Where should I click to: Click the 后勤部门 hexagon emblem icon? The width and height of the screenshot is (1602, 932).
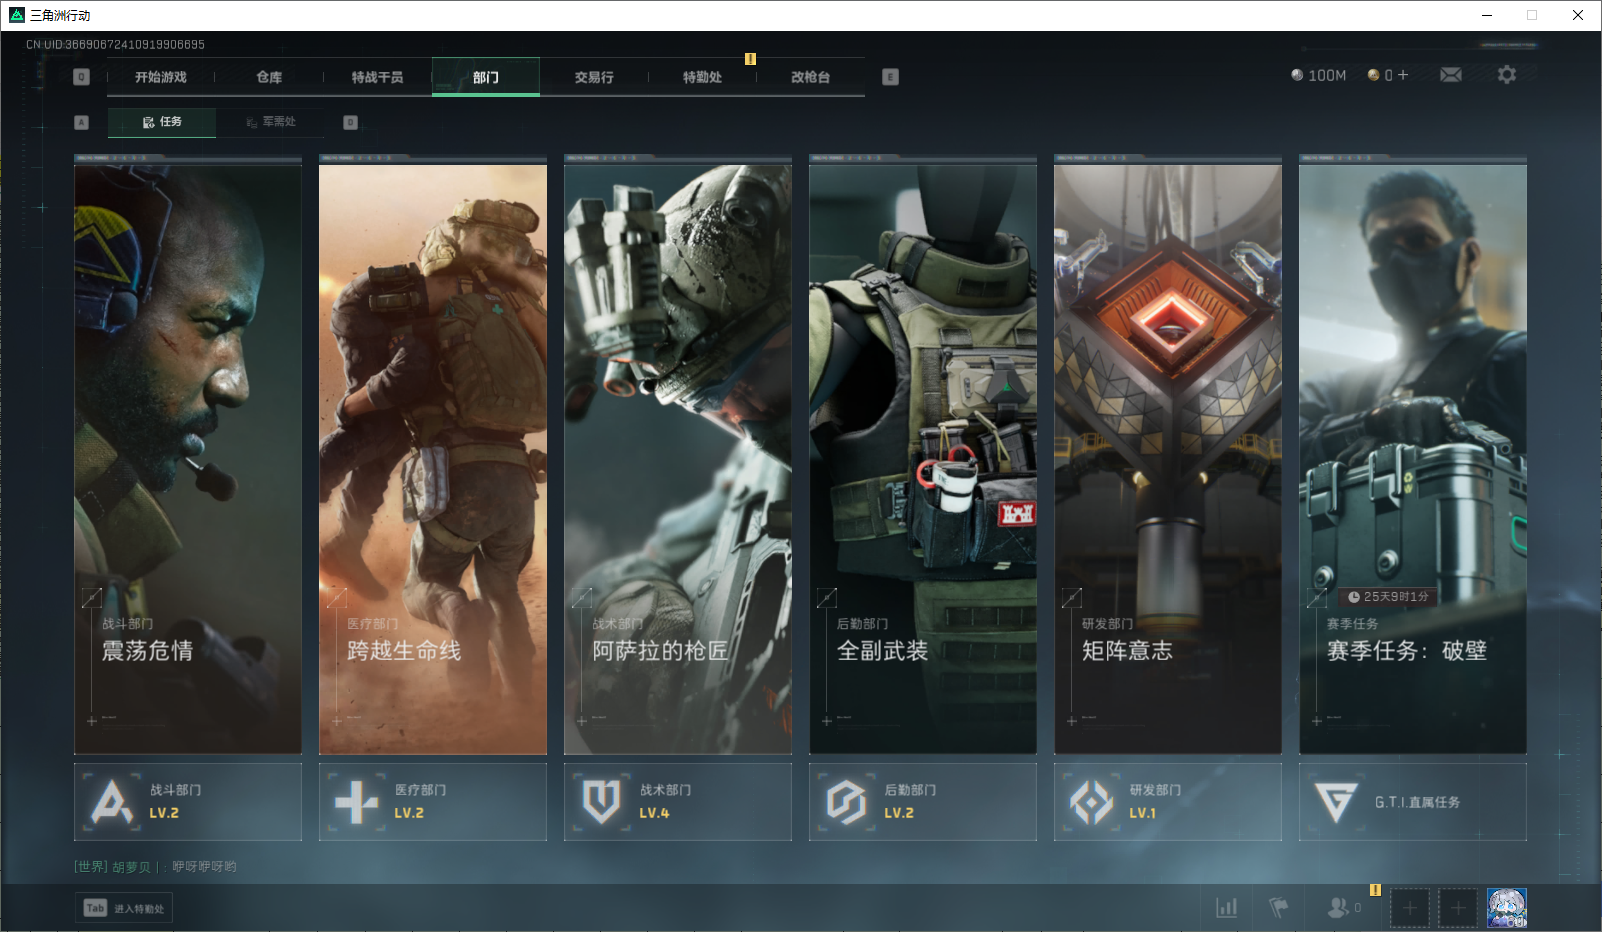tap(846, 802)
